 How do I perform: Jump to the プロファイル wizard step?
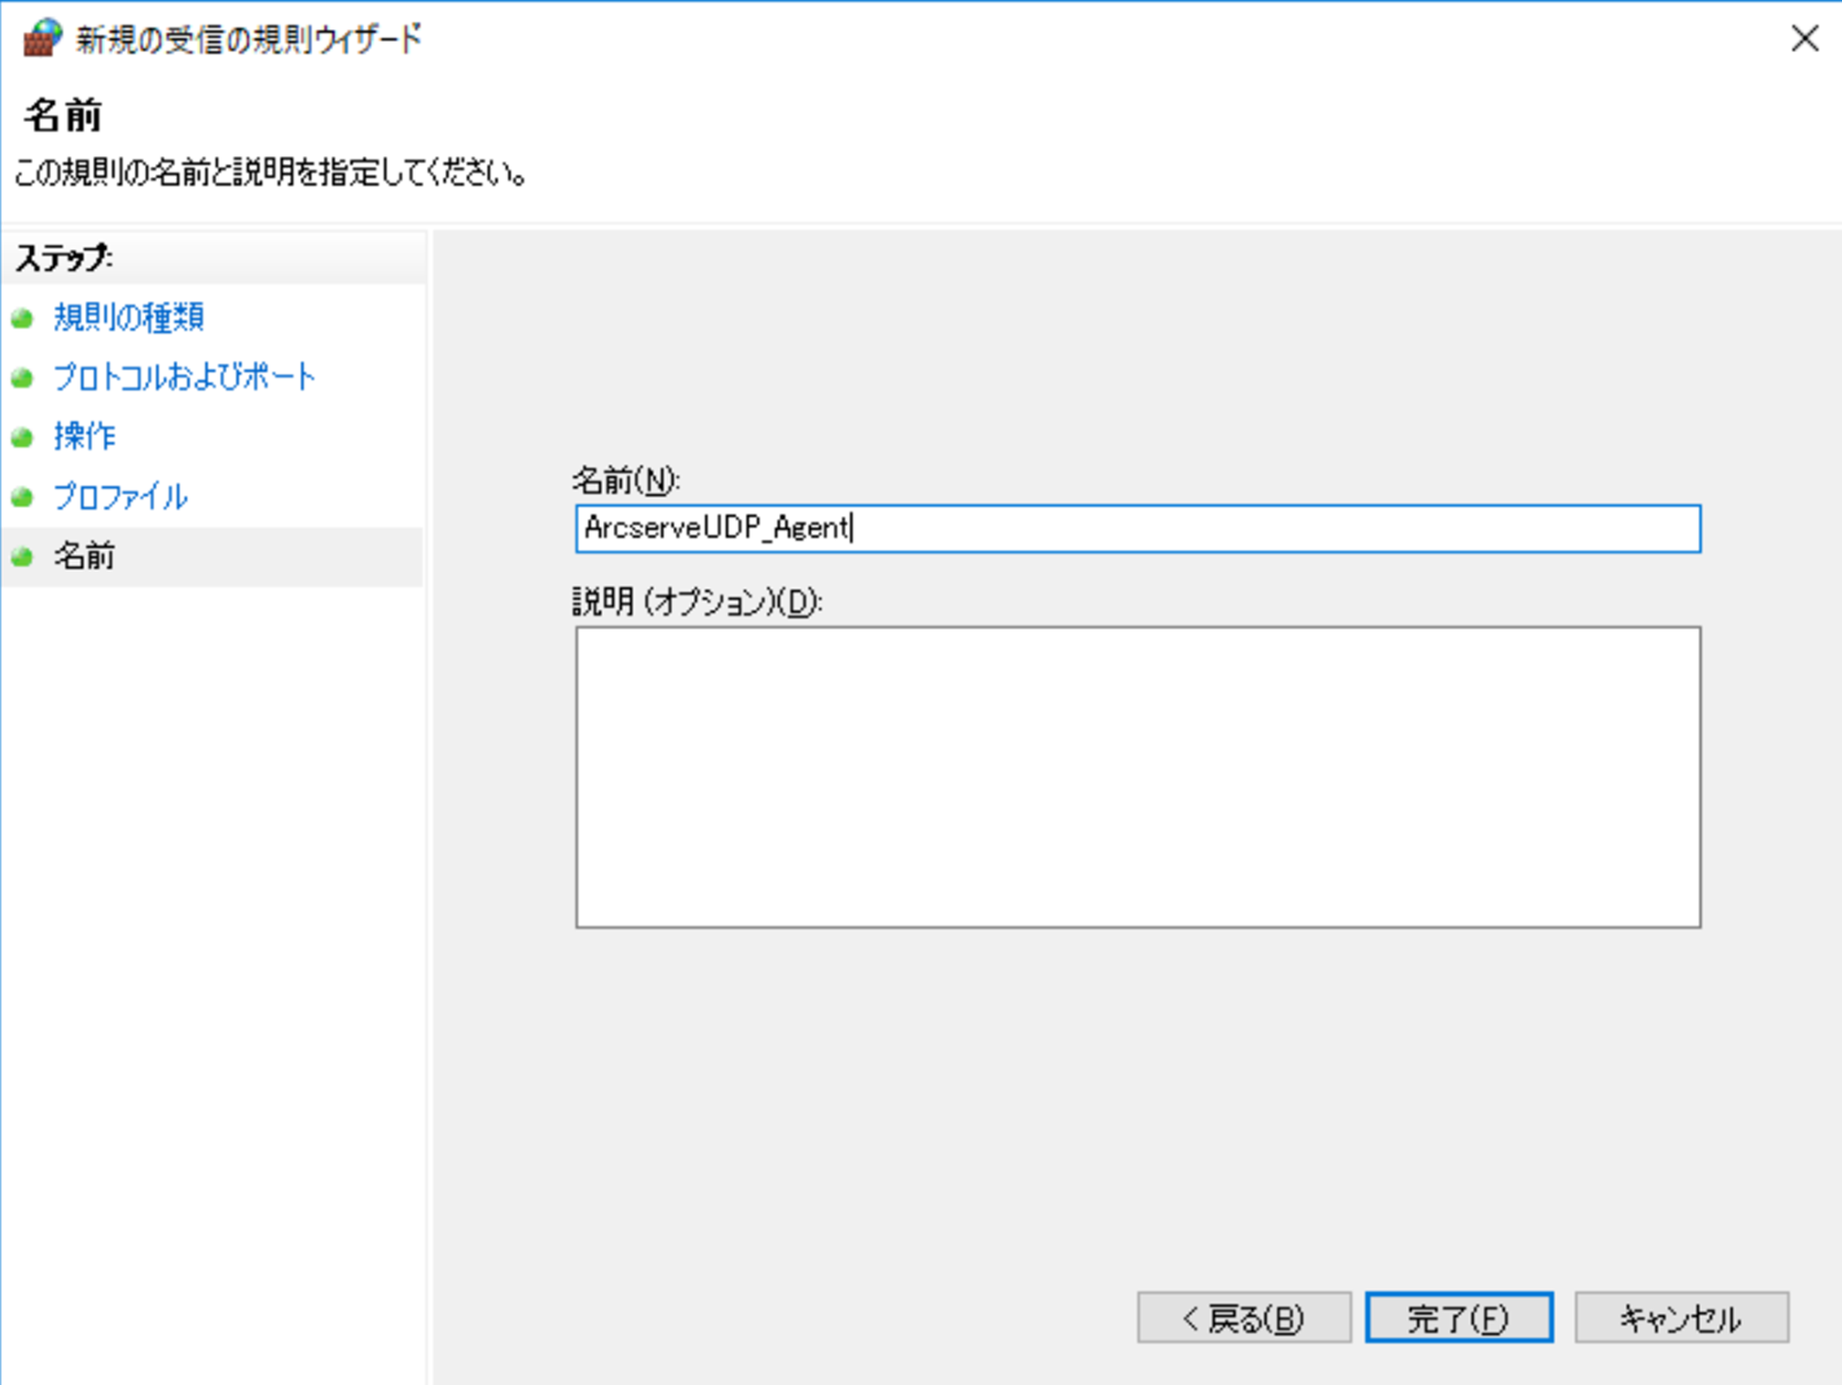(x=120, y=497)
